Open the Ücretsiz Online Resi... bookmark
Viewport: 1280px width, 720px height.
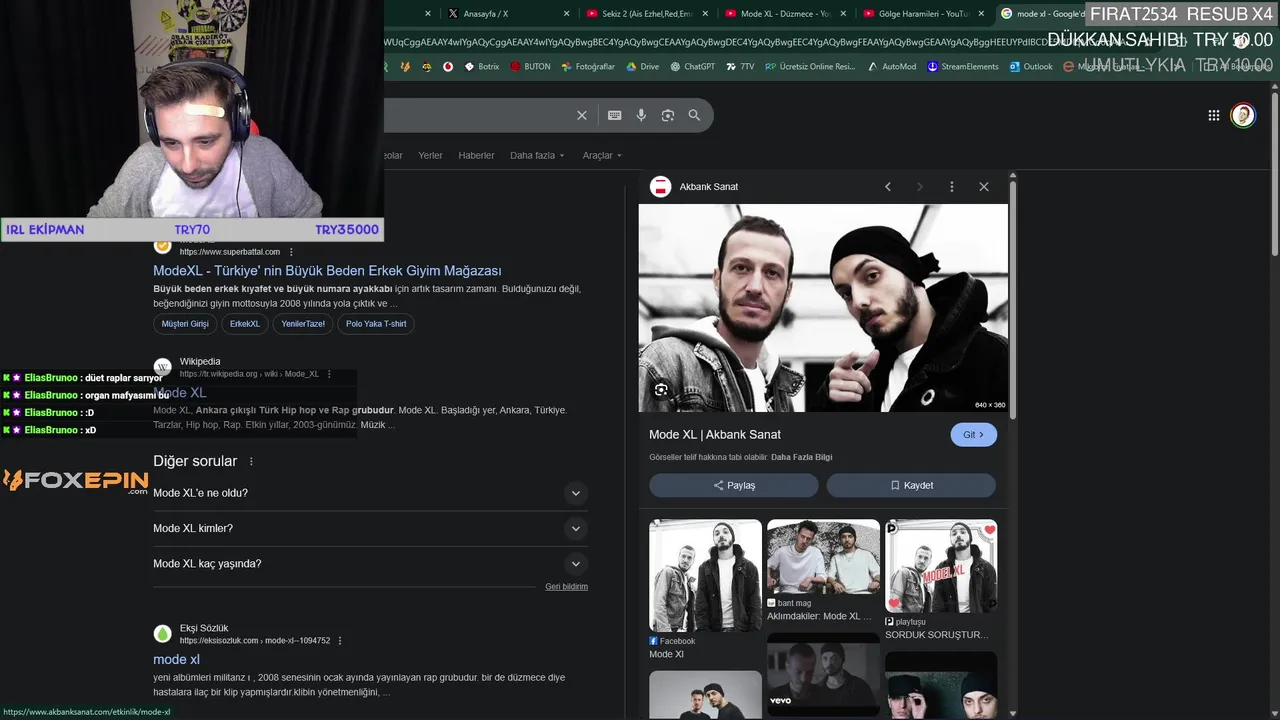click(810, 67)
